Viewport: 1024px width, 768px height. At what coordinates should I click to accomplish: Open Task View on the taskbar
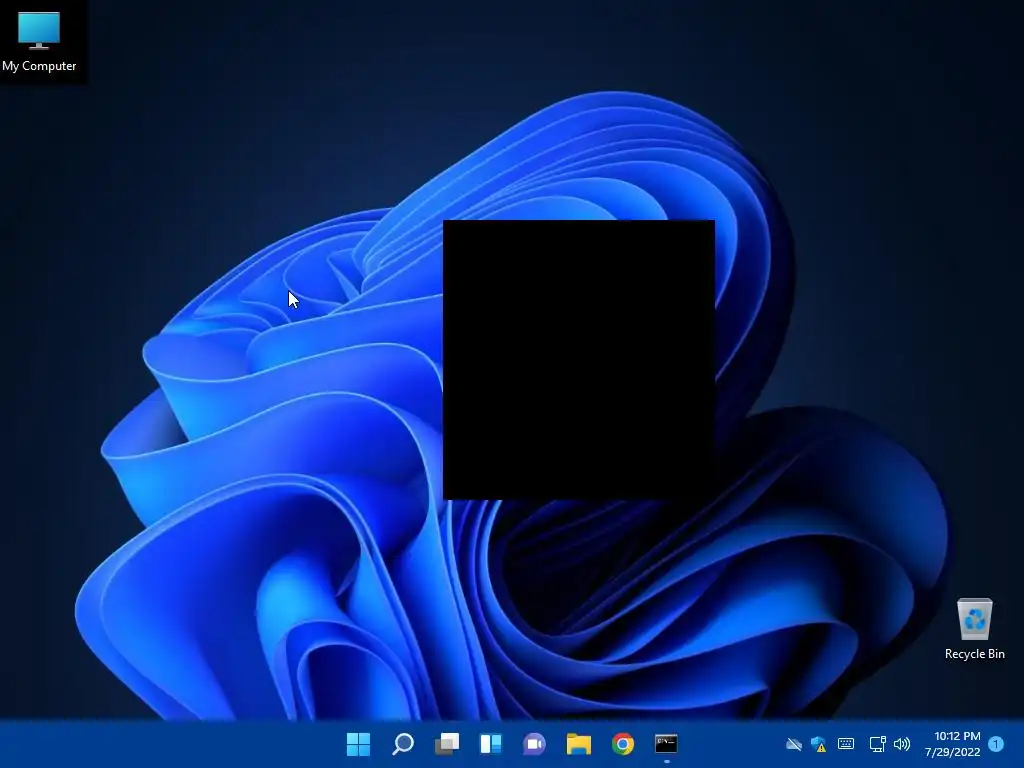click(x=447, y=744)
